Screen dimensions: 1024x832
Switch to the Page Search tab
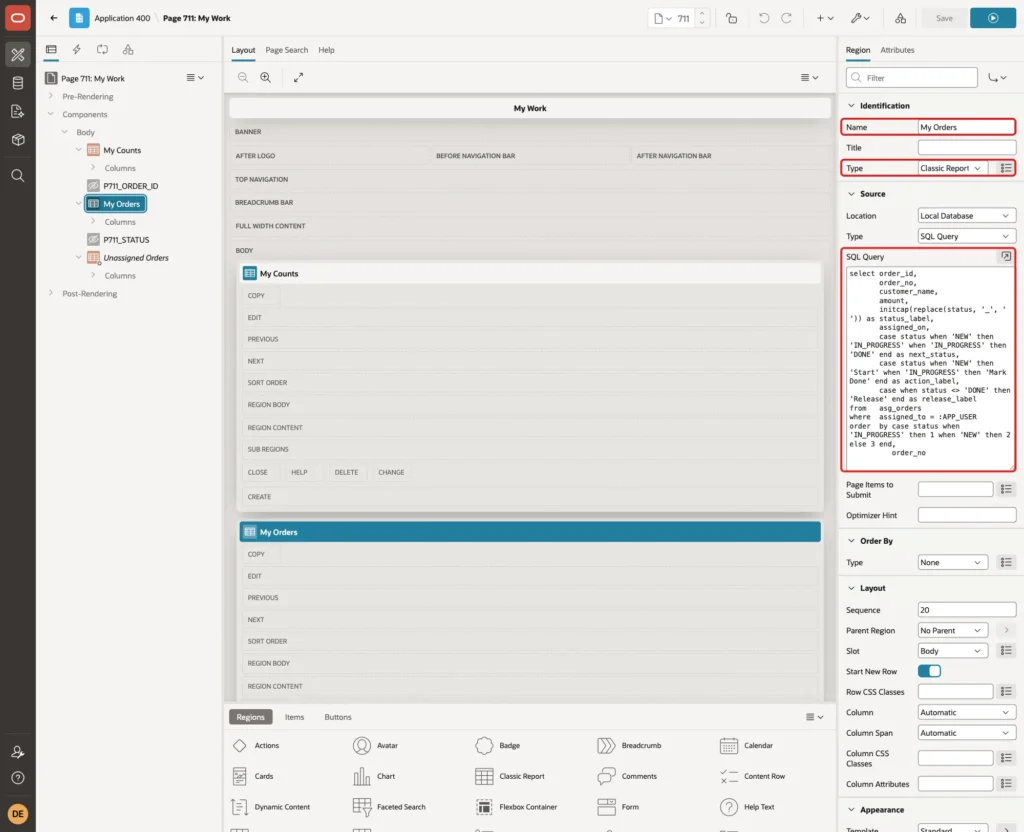click(x=286, y=50)
